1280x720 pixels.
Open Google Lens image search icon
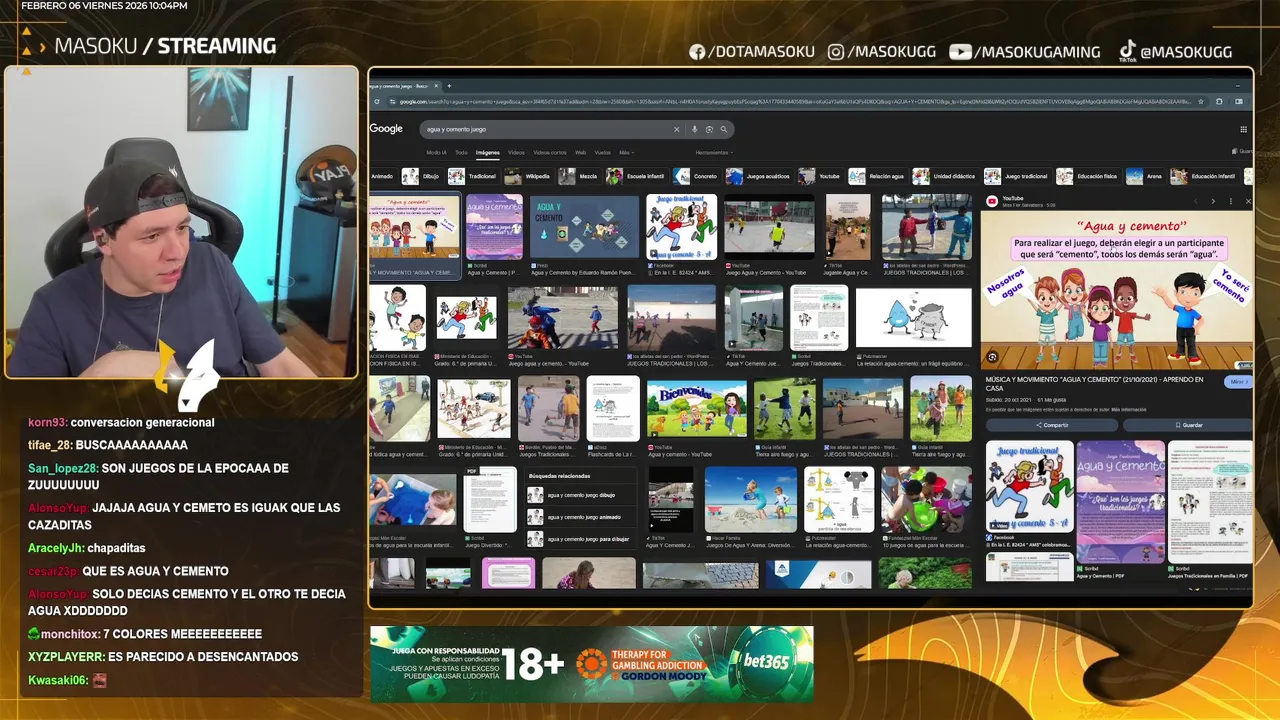(x=709, y=129)
